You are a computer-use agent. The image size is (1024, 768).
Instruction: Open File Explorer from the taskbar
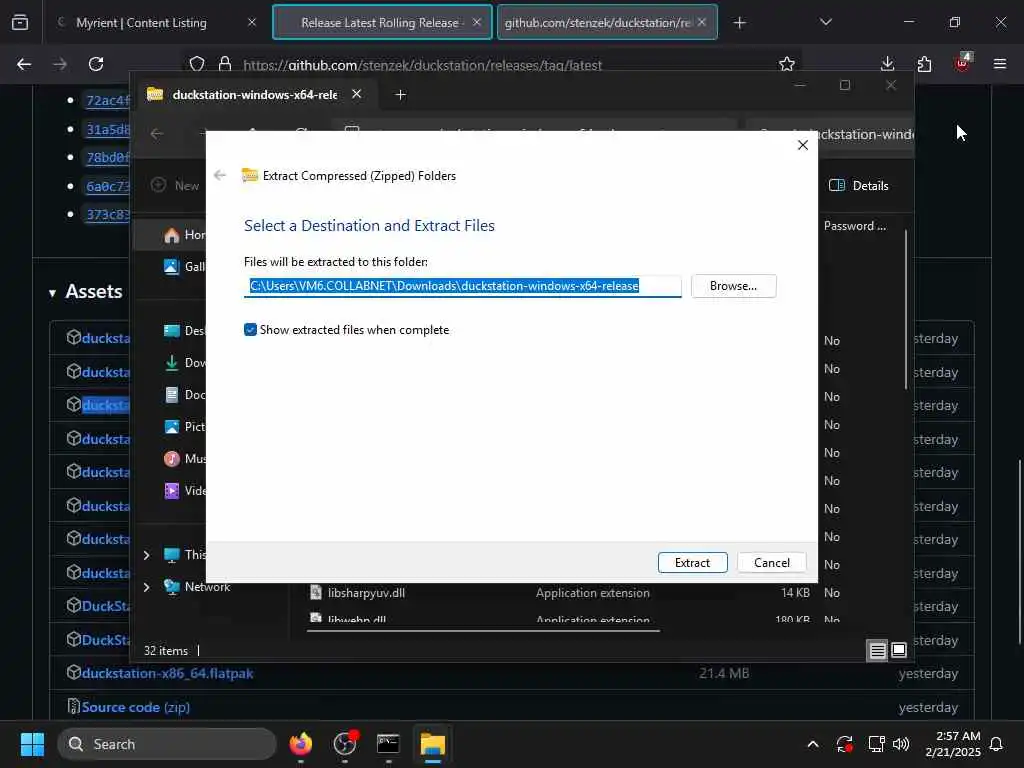coord(432,744)
